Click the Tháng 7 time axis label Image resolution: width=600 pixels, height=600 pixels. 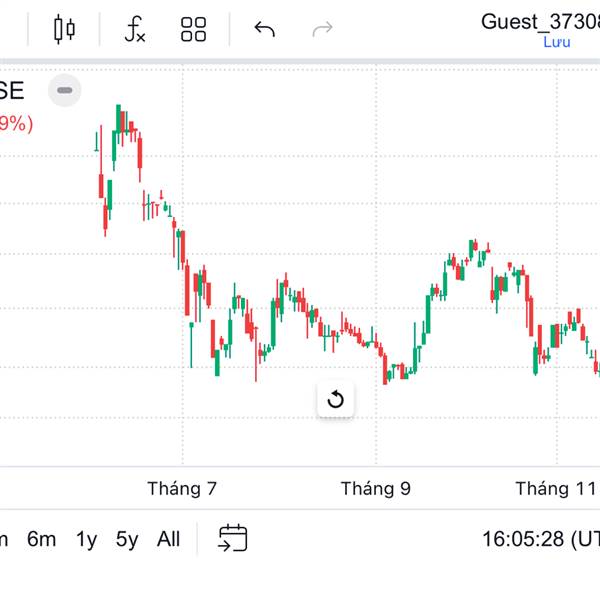pyautogui.click(x=182, y=489)
